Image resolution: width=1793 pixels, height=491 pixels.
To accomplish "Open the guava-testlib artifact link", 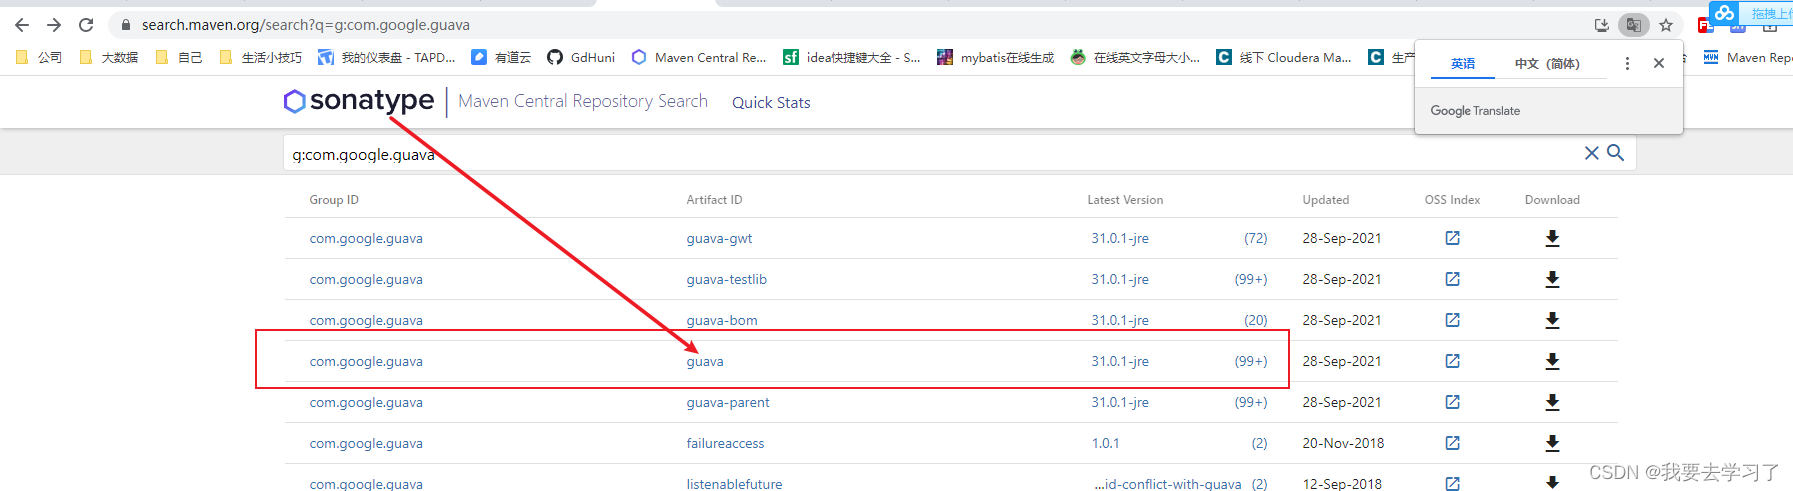I will (727, 279).
